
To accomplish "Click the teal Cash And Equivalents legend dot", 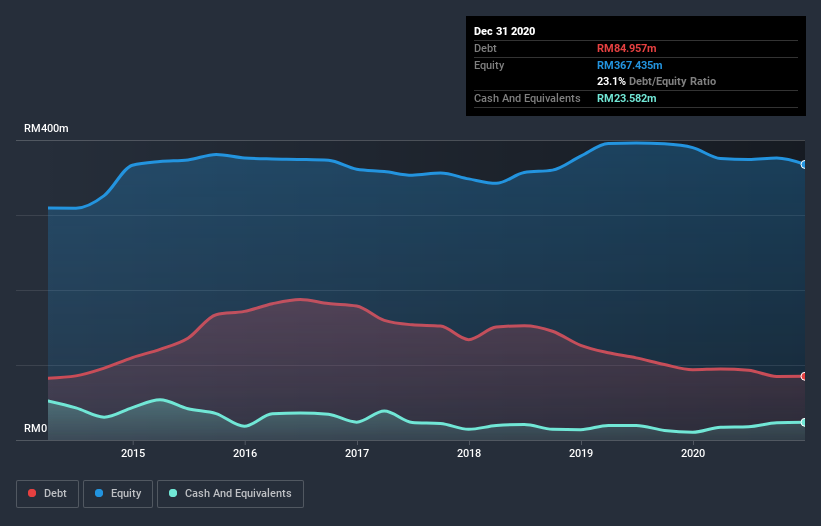I will pyautogui.click(x=173, y=493).
